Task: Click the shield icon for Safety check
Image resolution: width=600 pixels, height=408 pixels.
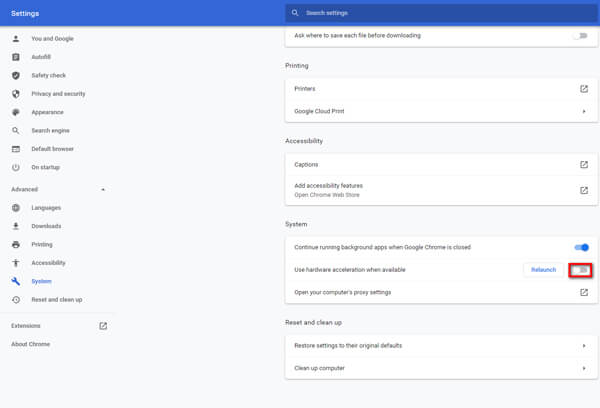Action: point(16,75)
